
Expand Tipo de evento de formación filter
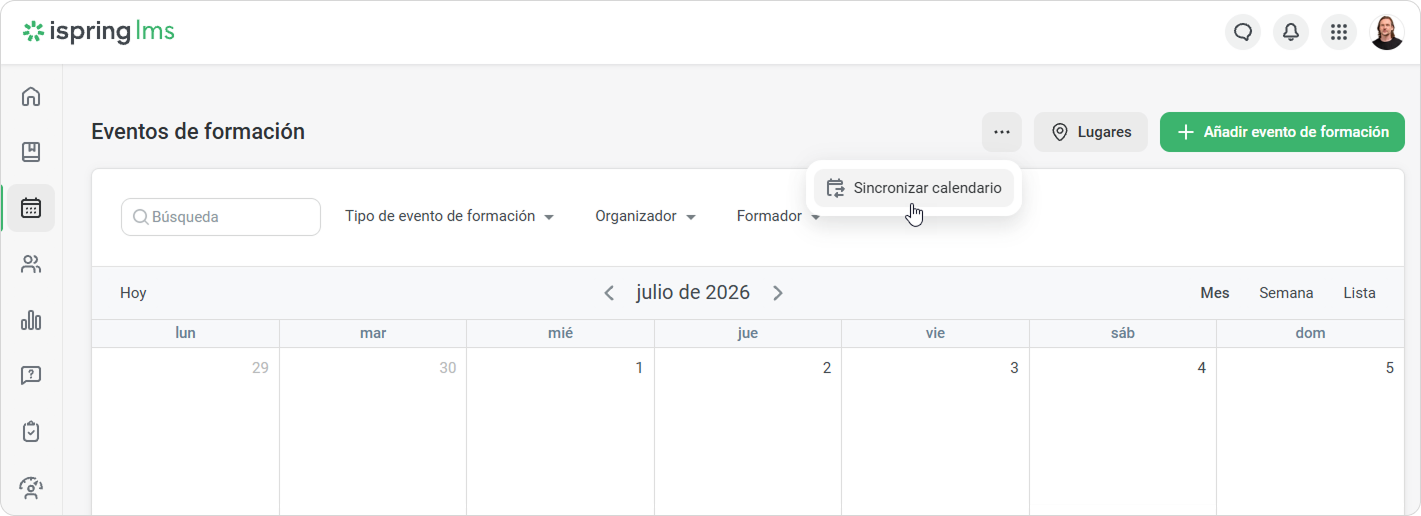point(450,216)
